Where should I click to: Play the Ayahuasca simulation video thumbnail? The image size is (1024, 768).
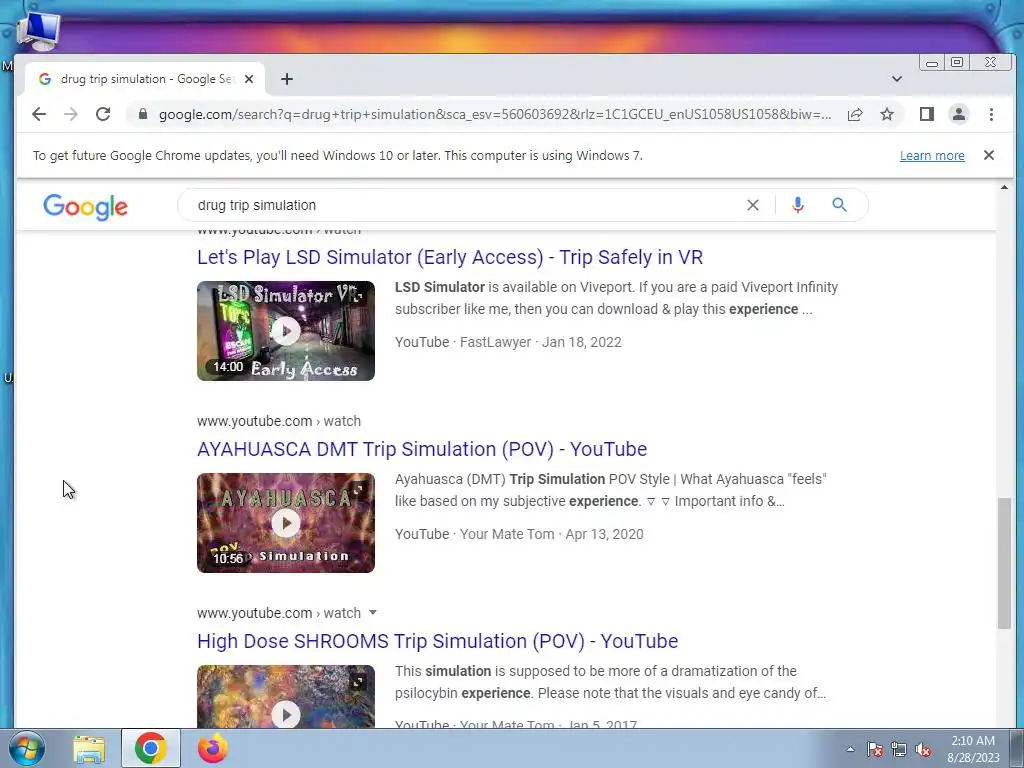point(286,523)
